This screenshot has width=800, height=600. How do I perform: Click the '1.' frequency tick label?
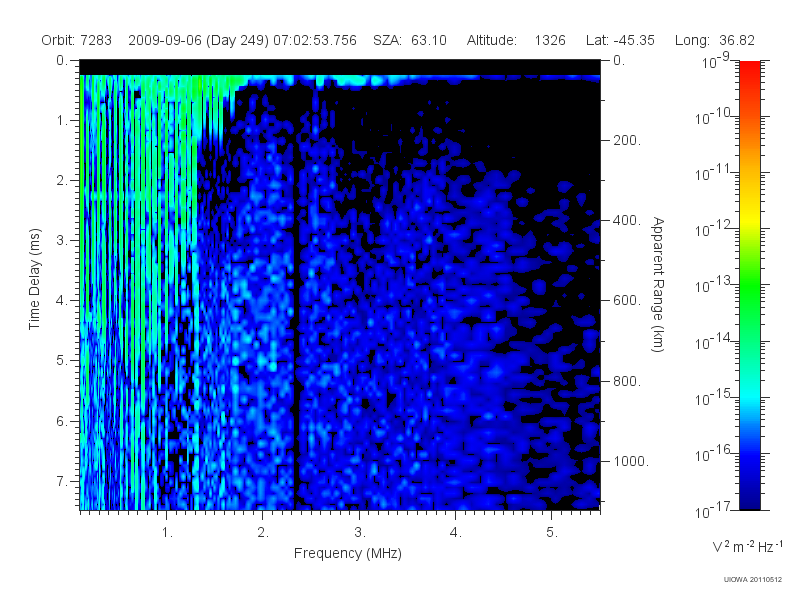coord(167,533)
